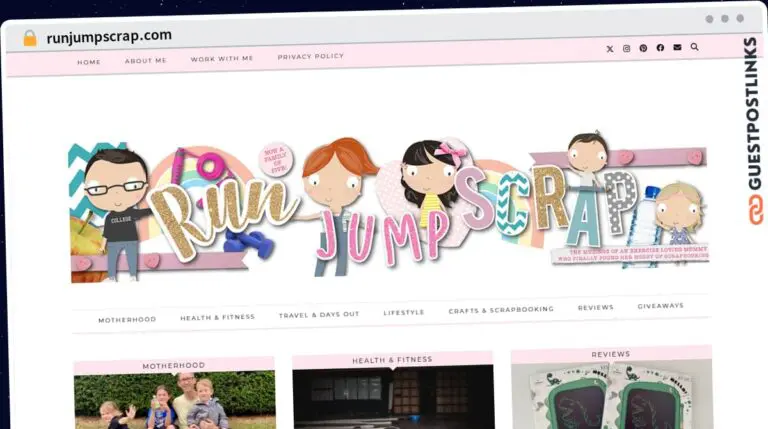Select Crafts & Scrapbooking category

pos(501,310)
